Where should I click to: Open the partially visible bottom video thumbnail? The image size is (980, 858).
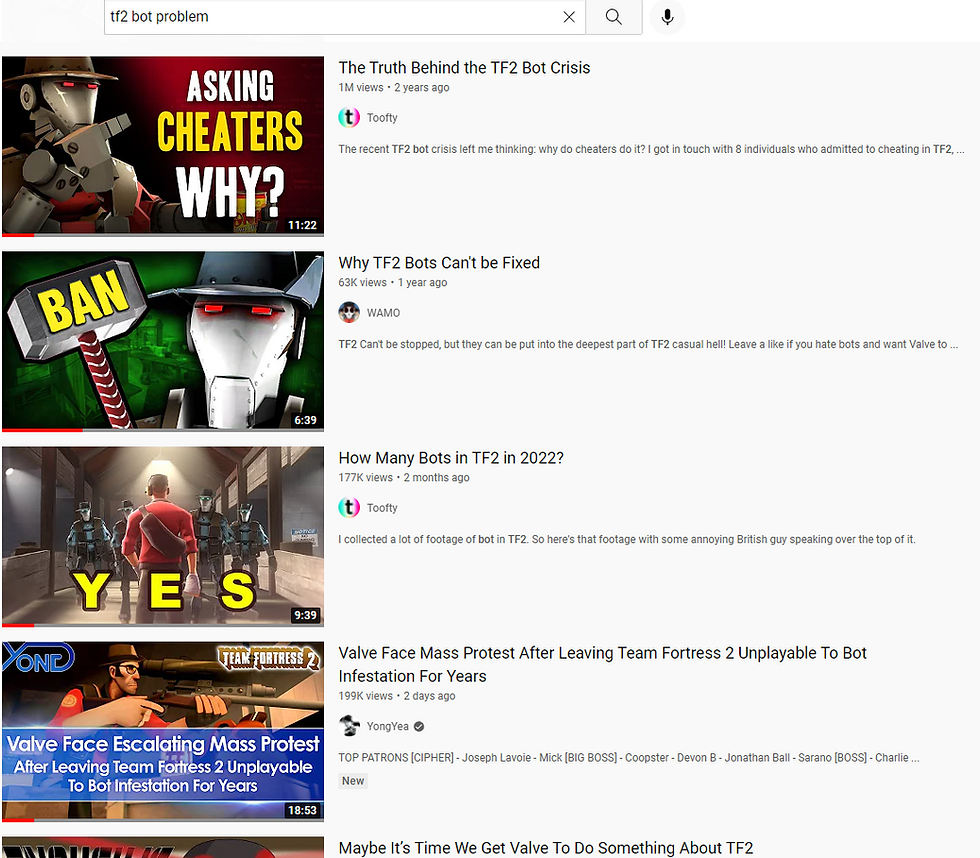(x=163, y=847)
